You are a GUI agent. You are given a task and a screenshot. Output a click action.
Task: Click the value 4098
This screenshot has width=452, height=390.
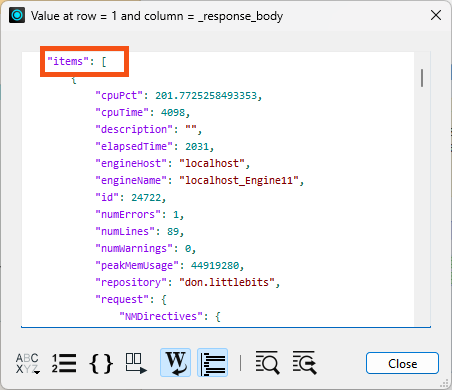(x=173, y=113)
